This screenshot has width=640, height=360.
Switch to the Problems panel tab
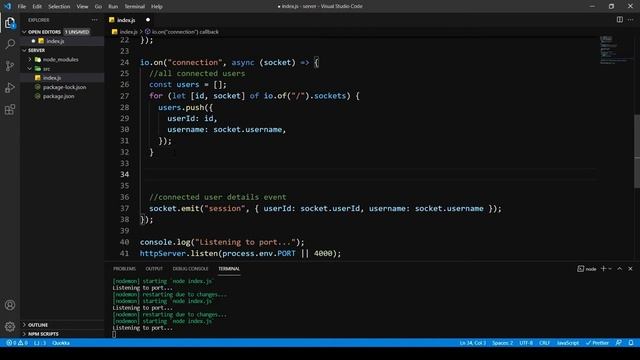[x=124, y=269]
